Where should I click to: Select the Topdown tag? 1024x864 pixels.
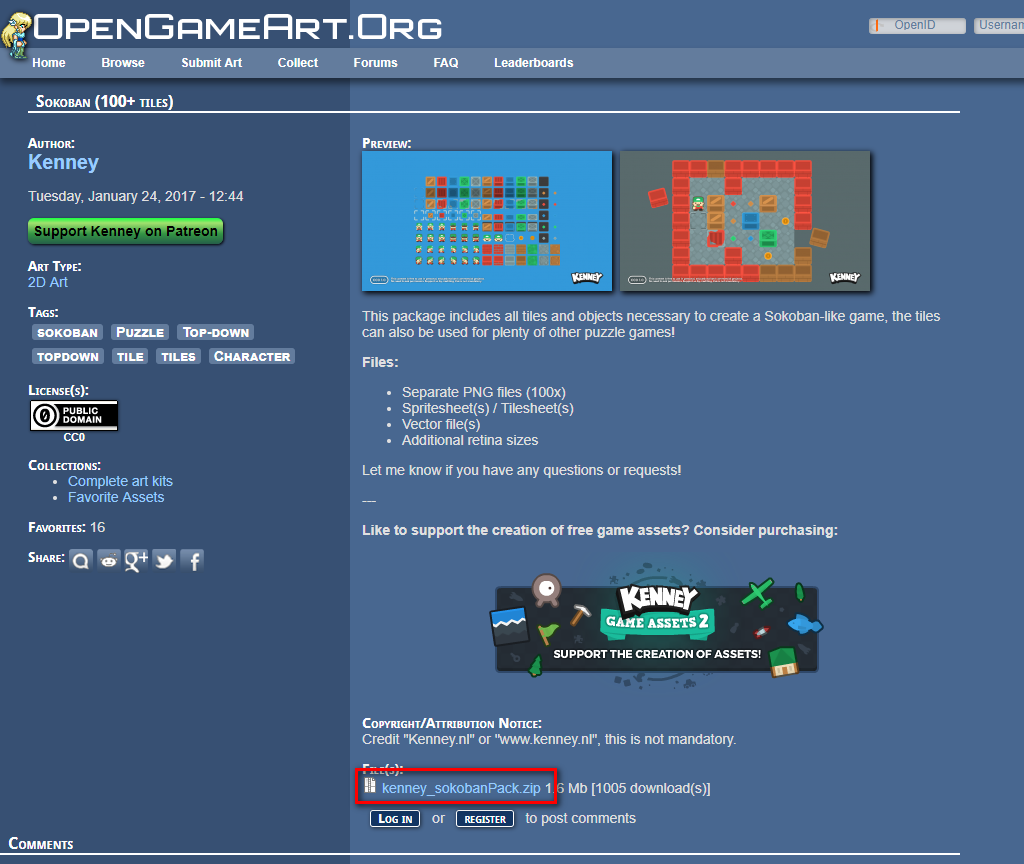67,357
